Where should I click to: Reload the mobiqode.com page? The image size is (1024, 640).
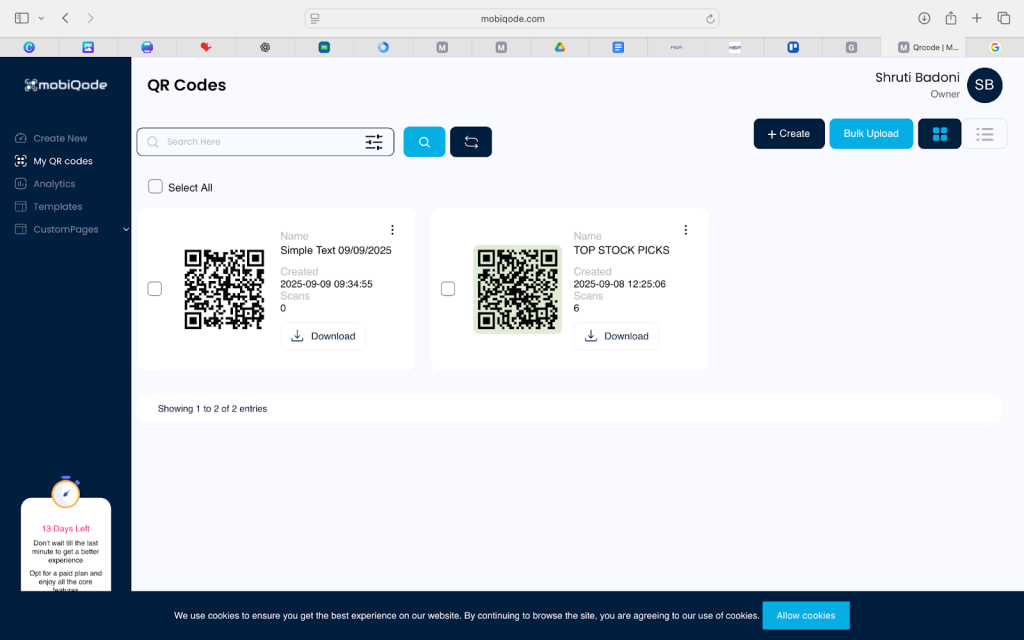[710, 19]
